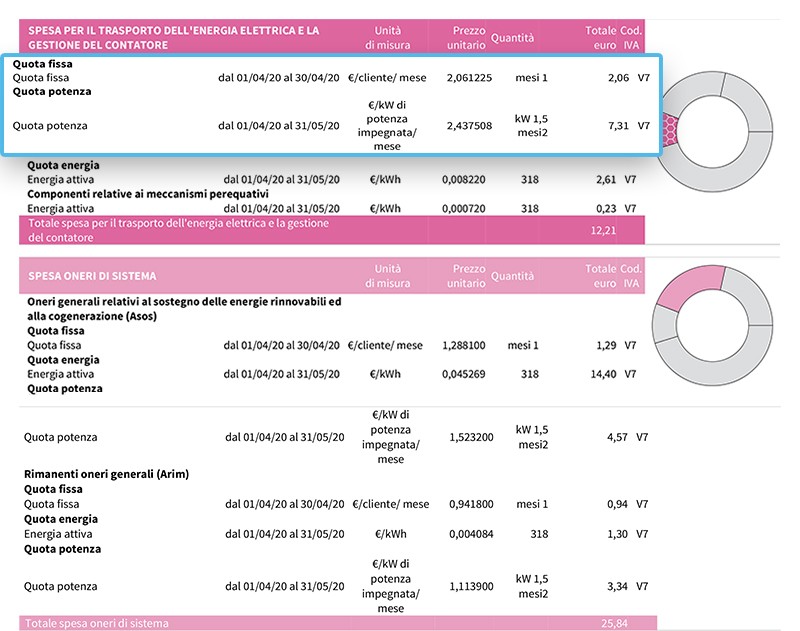The image size is (800, 631).
Task: Click the unit price 0,045269
Action: tap(463, 374)
